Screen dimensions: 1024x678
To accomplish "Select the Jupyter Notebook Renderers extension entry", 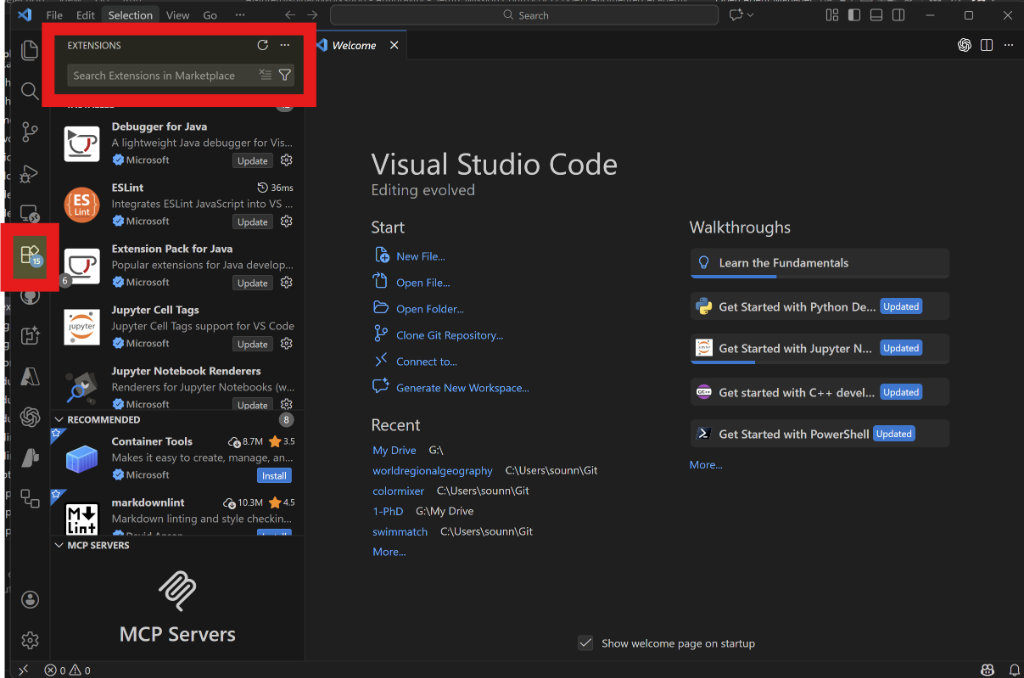I will tap(178, 387).
